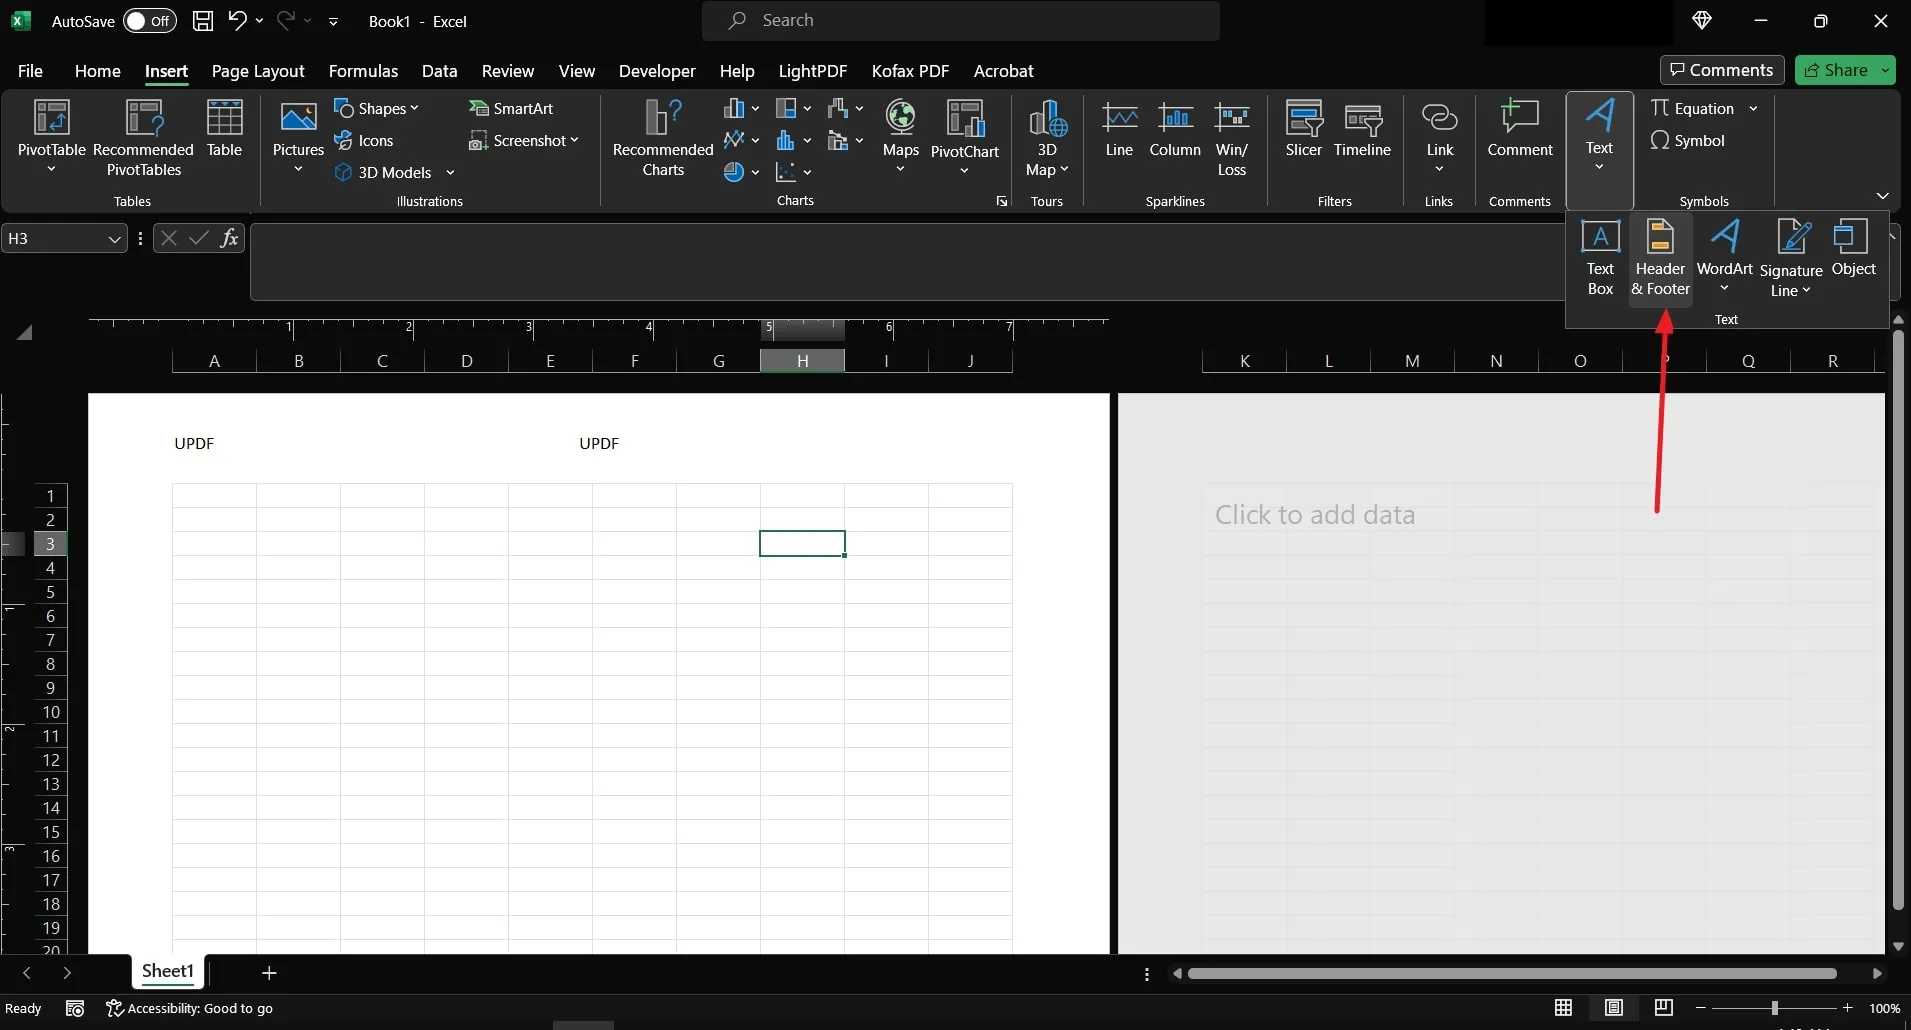1911x1030 pixels.
Task: Expand the Undo history dropdown
Action: [261, 20]
